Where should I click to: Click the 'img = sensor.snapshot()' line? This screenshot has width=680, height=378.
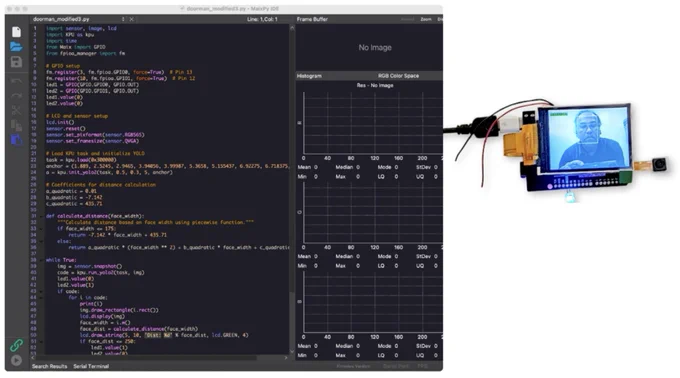coord(89,266)
